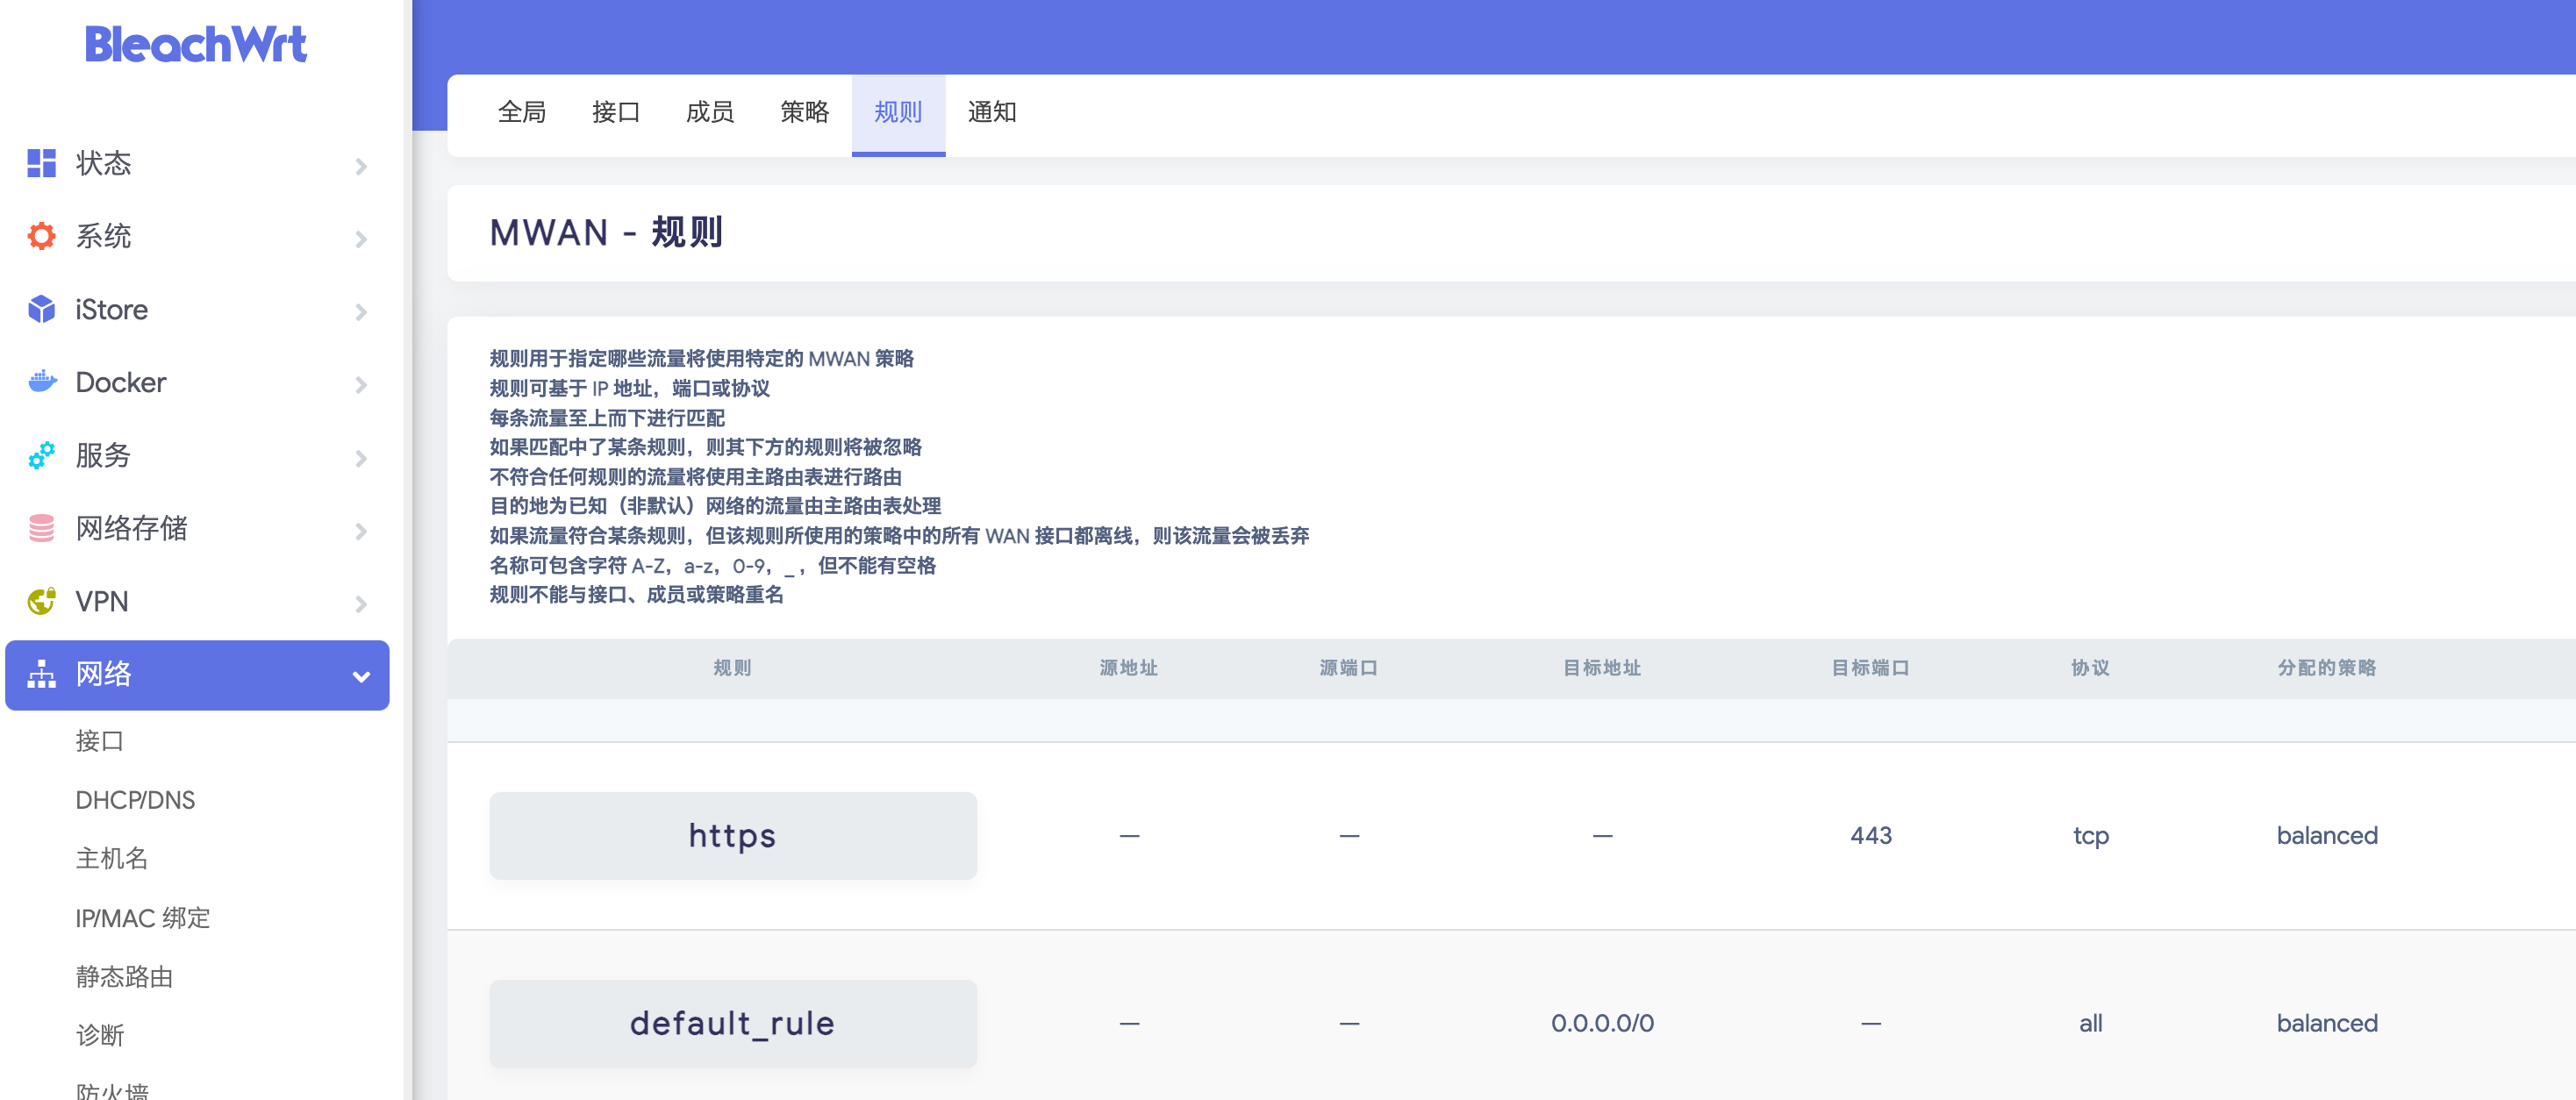Click the 0.0.0.0/0 target address
This screenshot has width=2576, height=1100.
(1602, 1024)
